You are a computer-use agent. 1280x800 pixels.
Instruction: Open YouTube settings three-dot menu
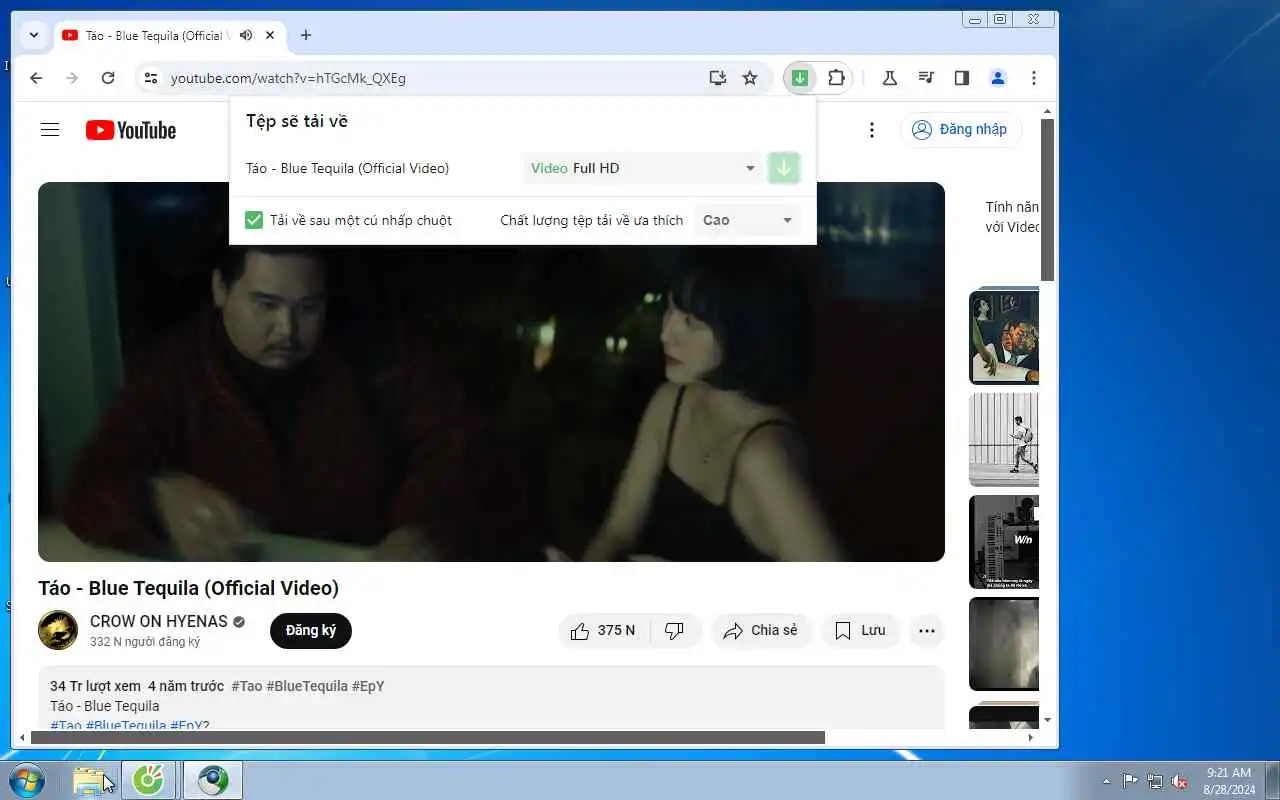(x=872, y=130)
